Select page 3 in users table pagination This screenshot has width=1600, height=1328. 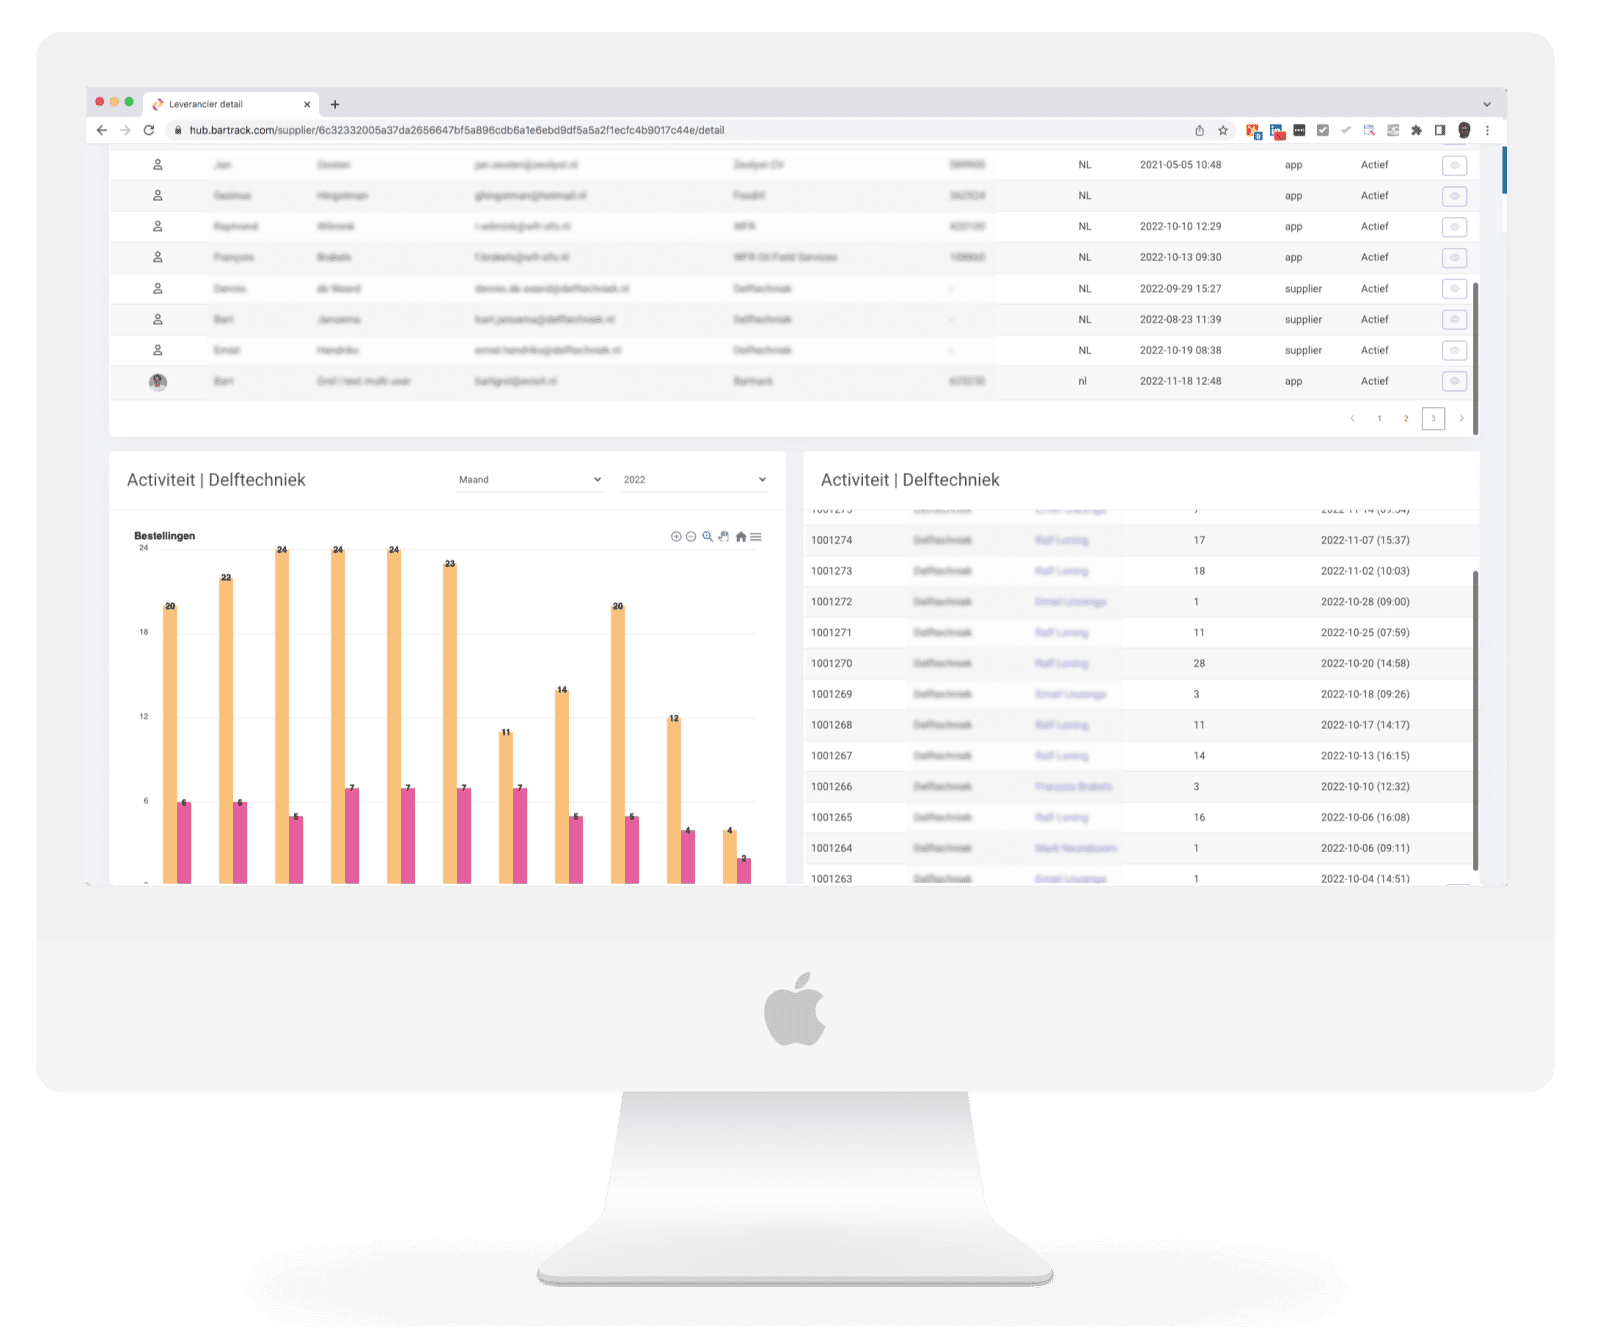click(1433, 419)
